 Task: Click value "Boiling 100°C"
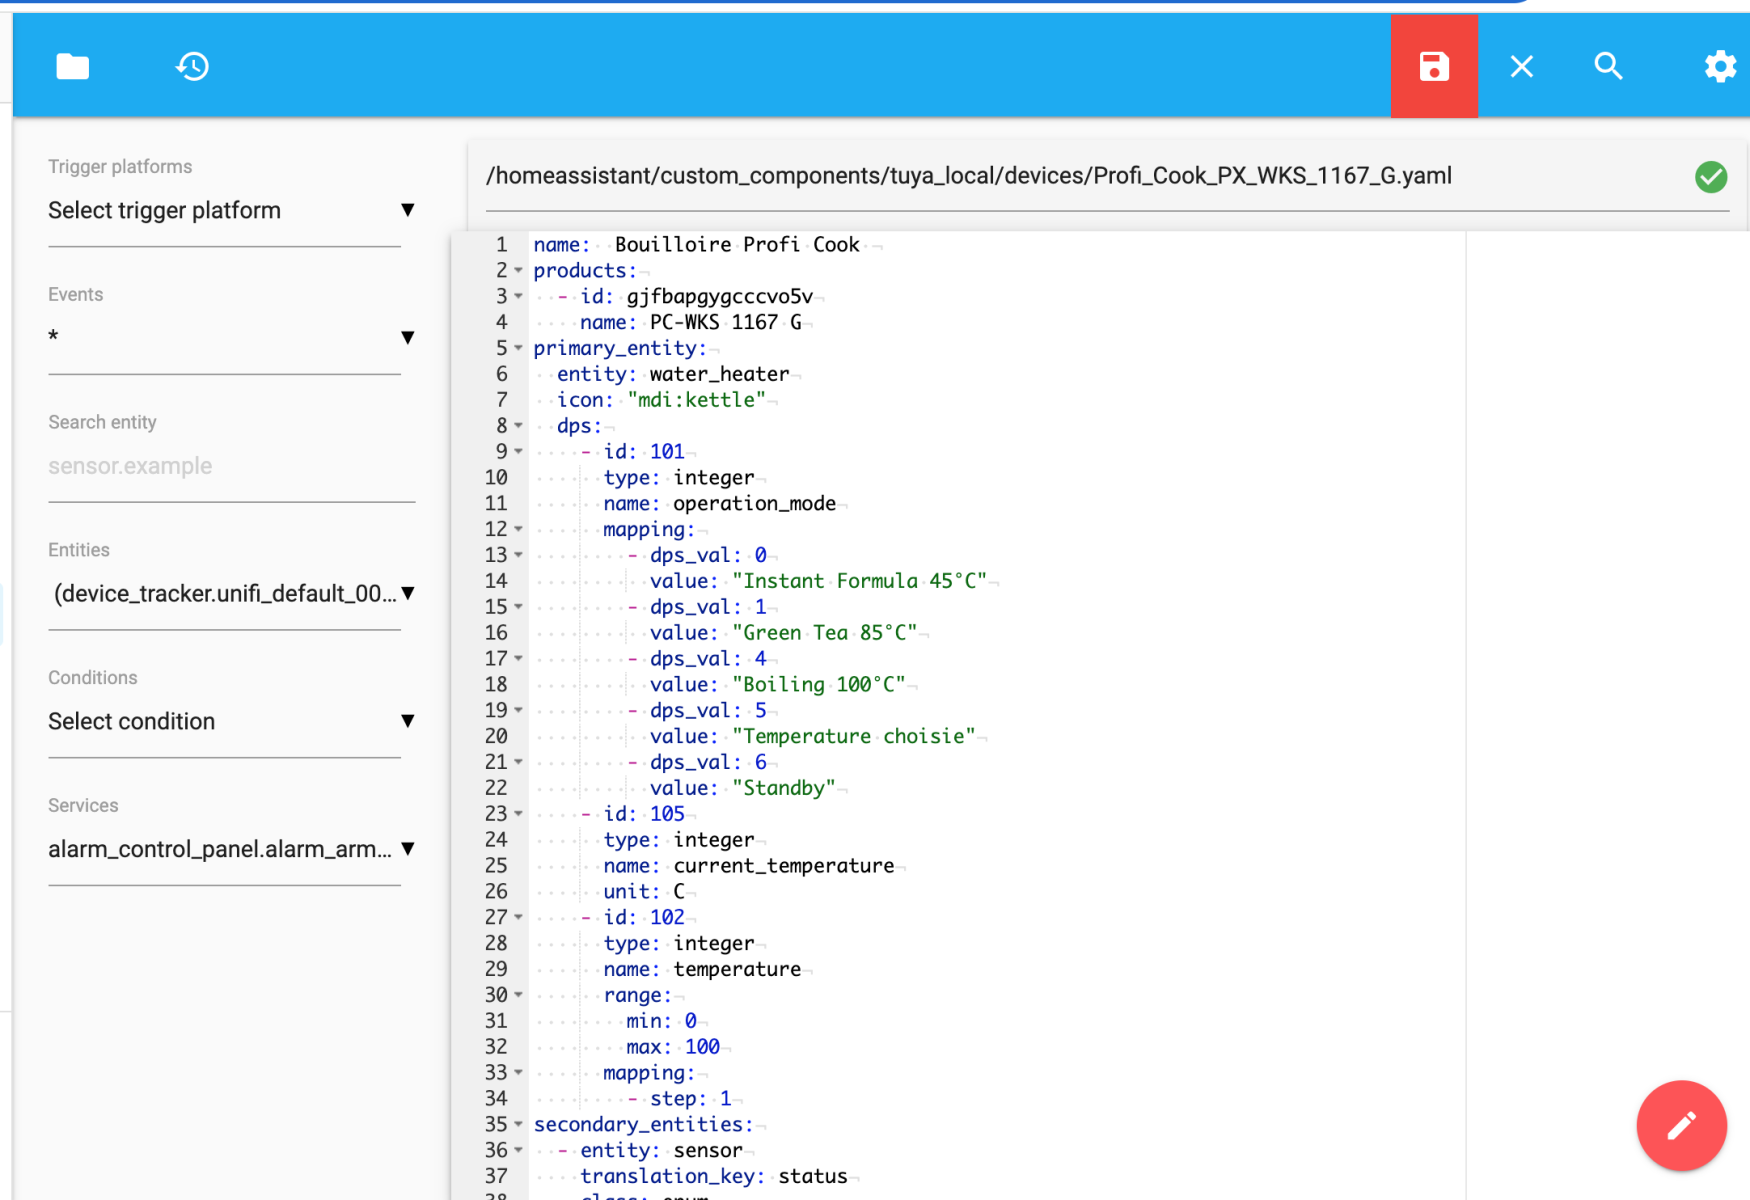tap(818, 685)
